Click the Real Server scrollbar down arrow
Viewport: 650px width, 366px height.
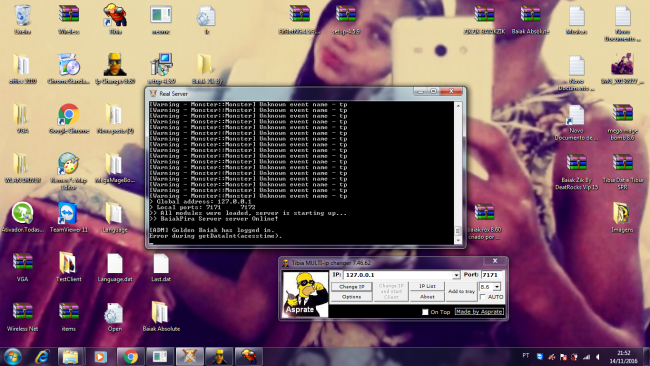tap(458, 240)
